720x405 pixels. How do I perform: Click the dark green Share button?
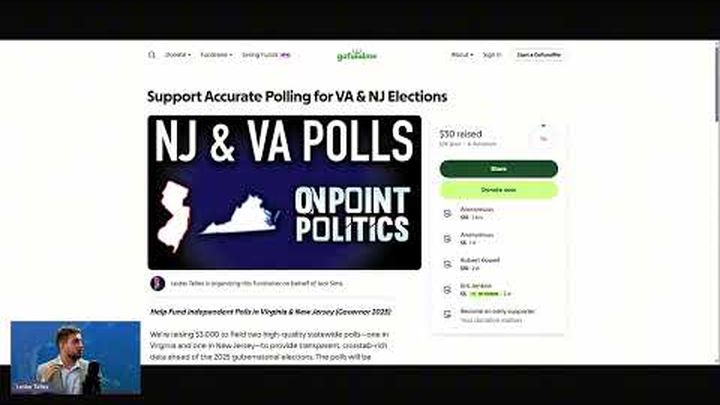pyautogui.click(x=499, y=169)
